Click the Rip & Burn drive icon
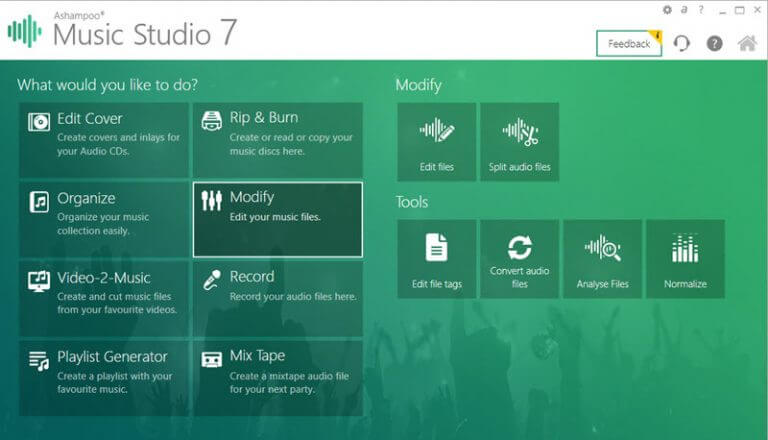Screen dimensions: 768x440 coord(212,121)
